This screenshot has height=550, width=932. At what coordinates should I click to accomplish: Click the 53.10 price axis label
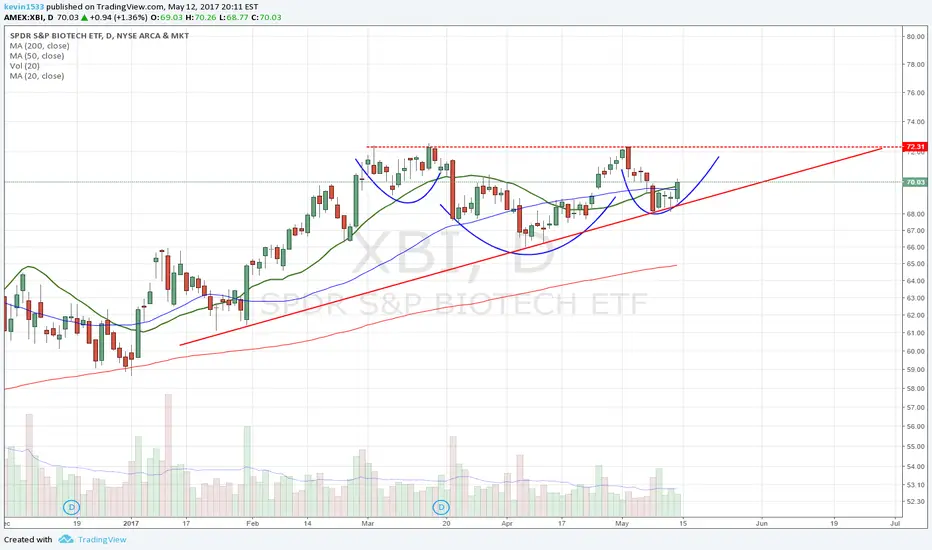click(x=915, y=485)
